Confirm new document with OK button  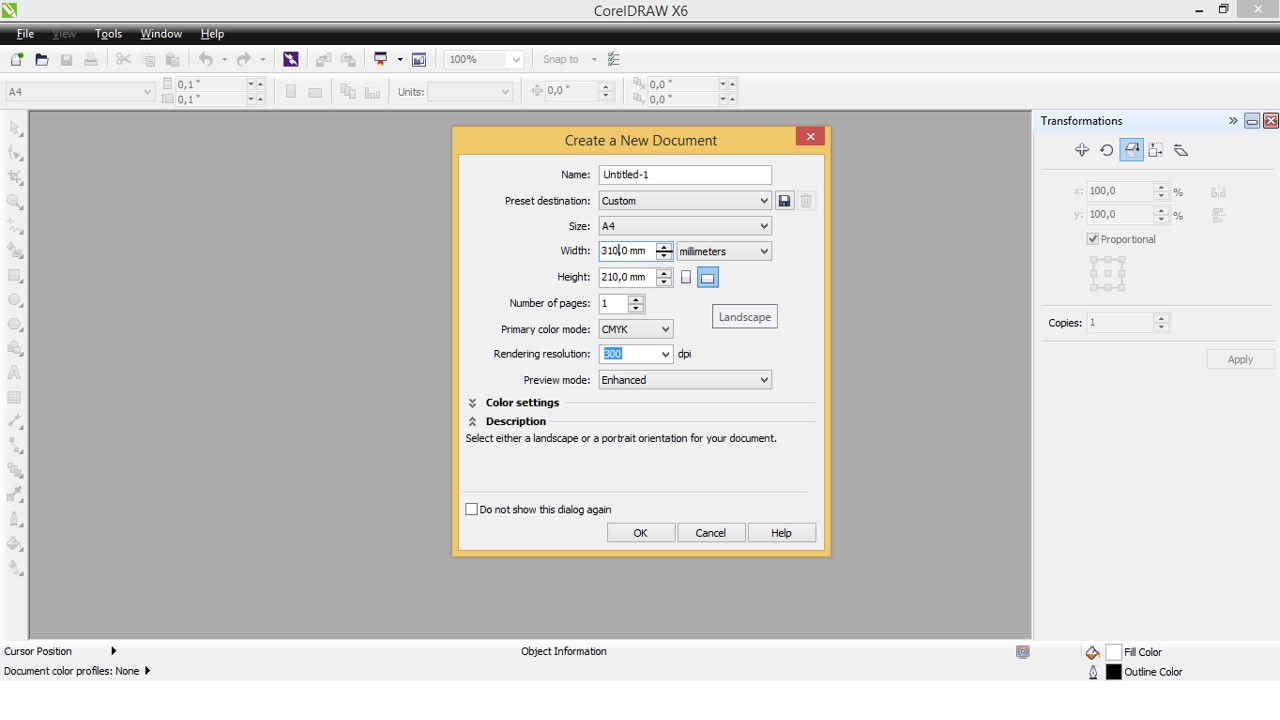[x=640, y=533]
